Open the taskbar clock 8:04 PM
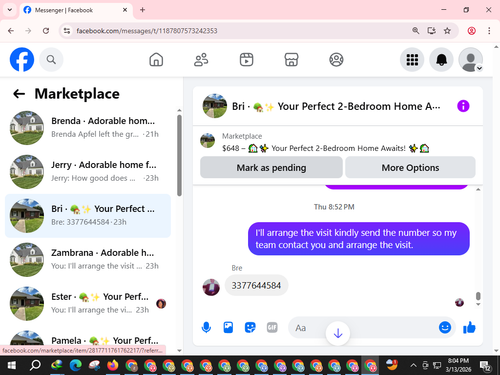 coord(458,365)
